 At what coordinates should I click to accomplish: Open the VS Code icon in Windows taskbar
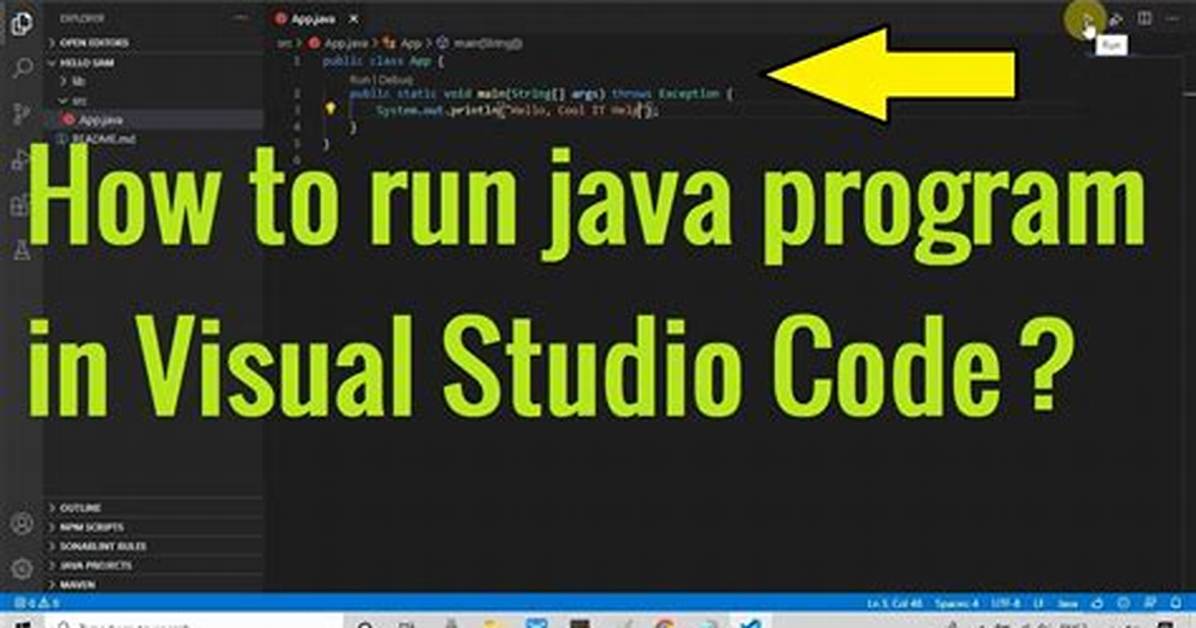(x=751, y=623)
